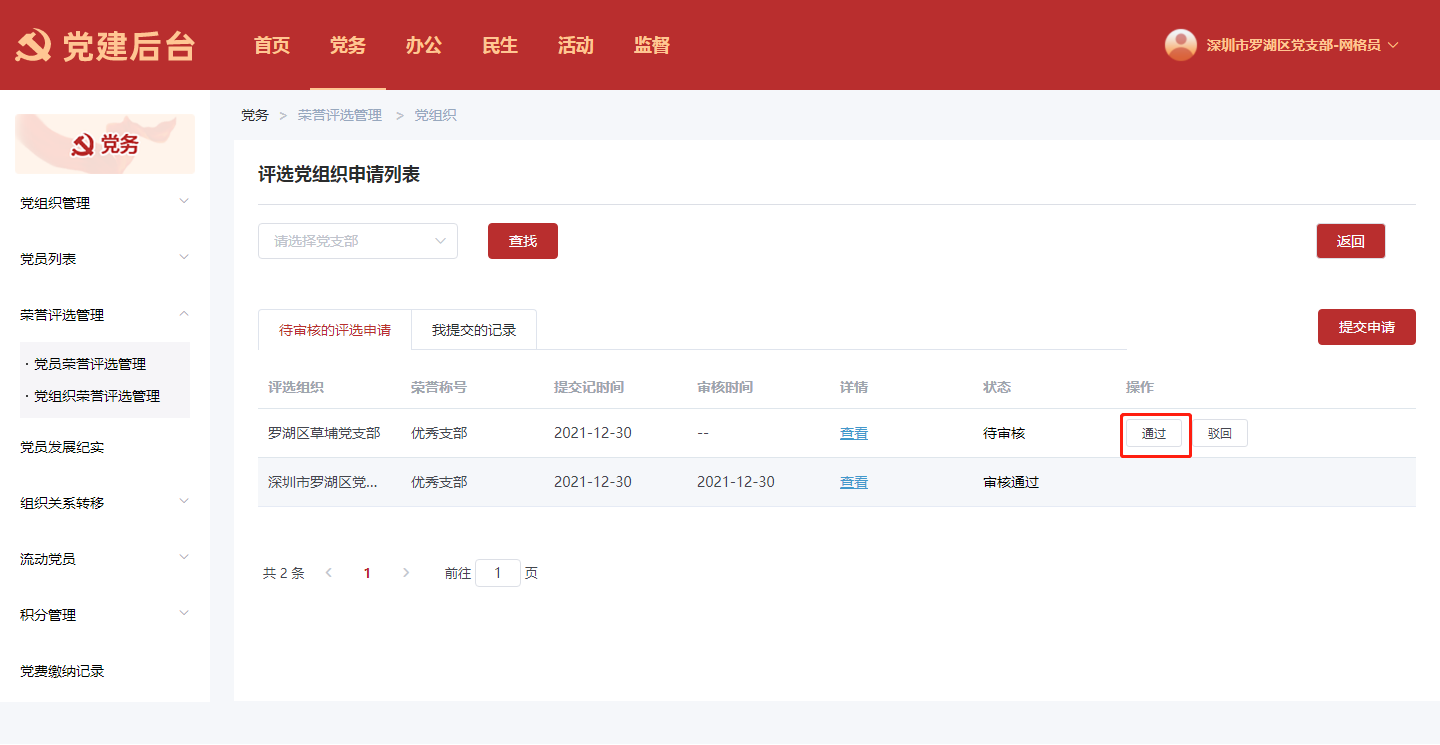The height and width of the screenshot is (745, 1440).
Task: Approve 罗湖区草埔党支部 with 通过 button
Action: point(1153,433)
